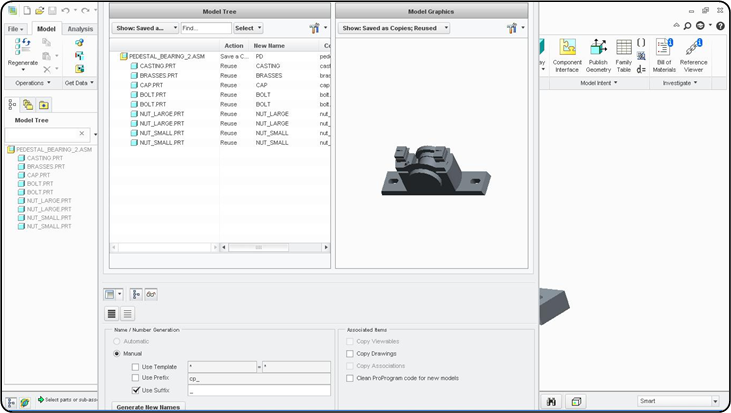Image resolution: width=731 pixels, height=413 pixels.
Task: Click the tree display icon below the panels
Action: click(x=136, y=294)
